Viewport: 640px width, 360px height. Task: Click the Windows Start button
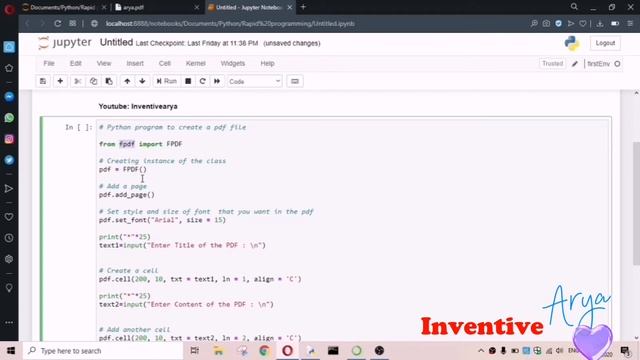coord(11,351)
